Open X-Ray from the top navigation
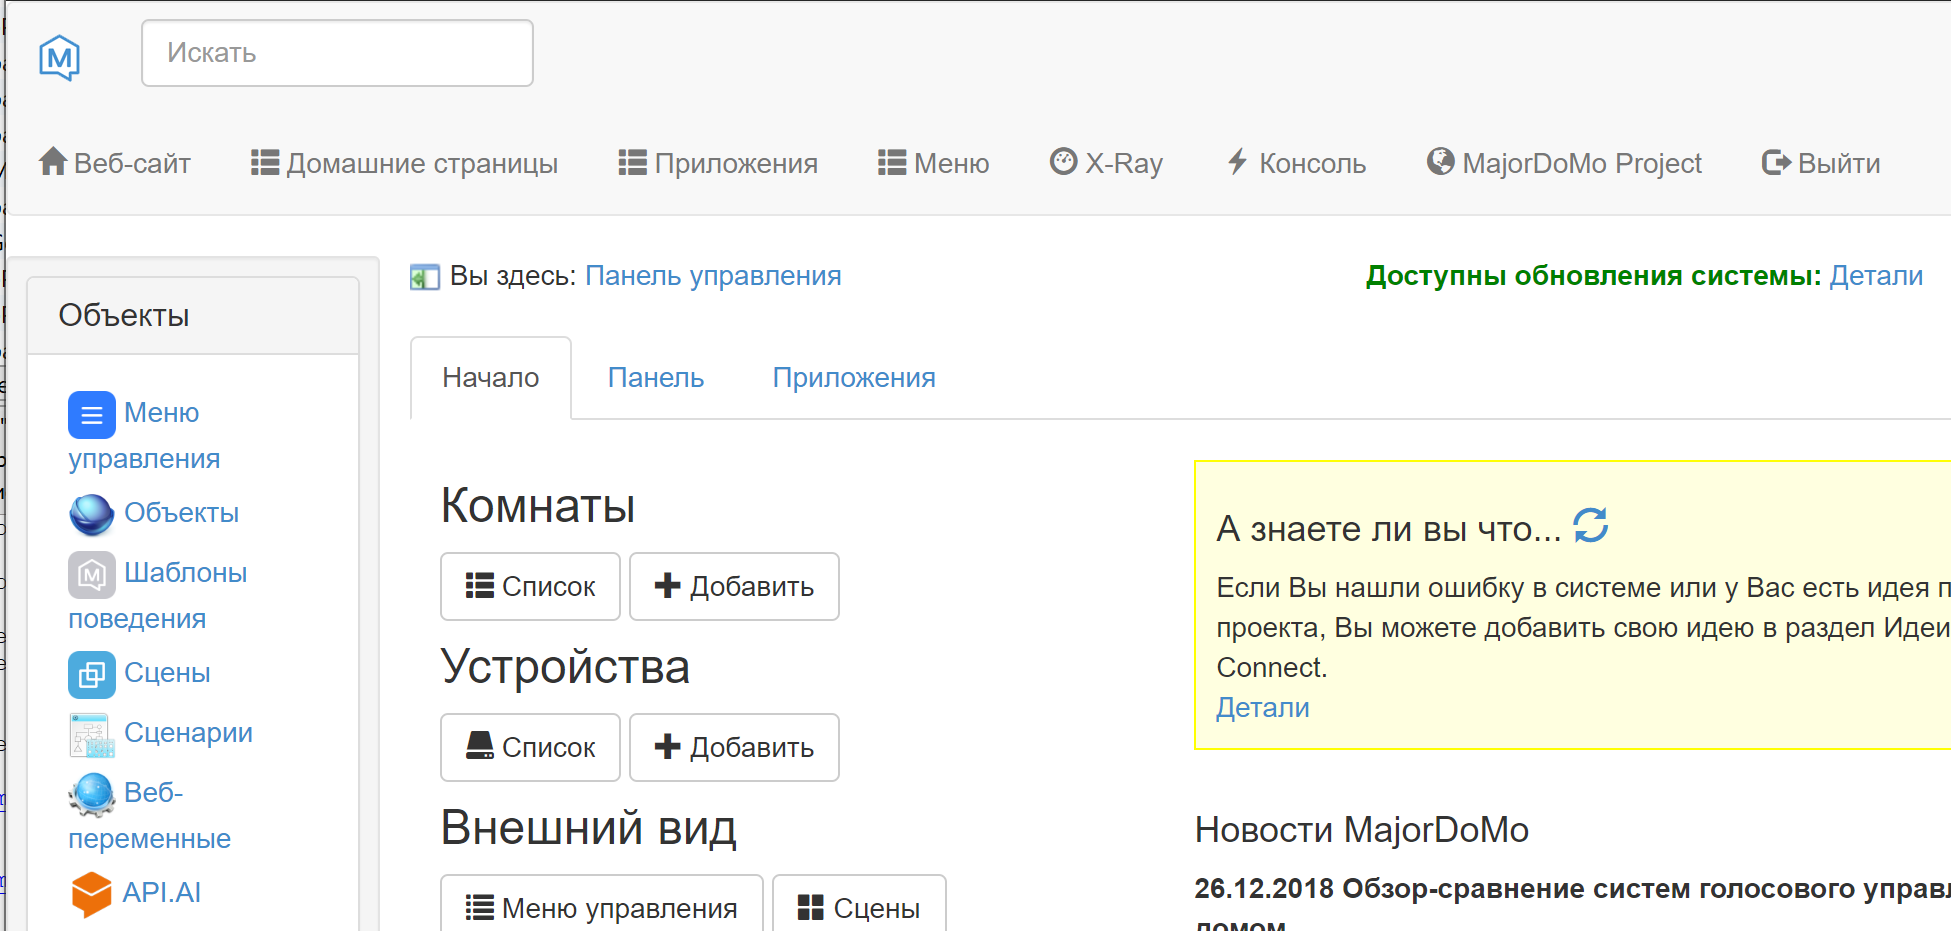 click(x=1106, y=163)
